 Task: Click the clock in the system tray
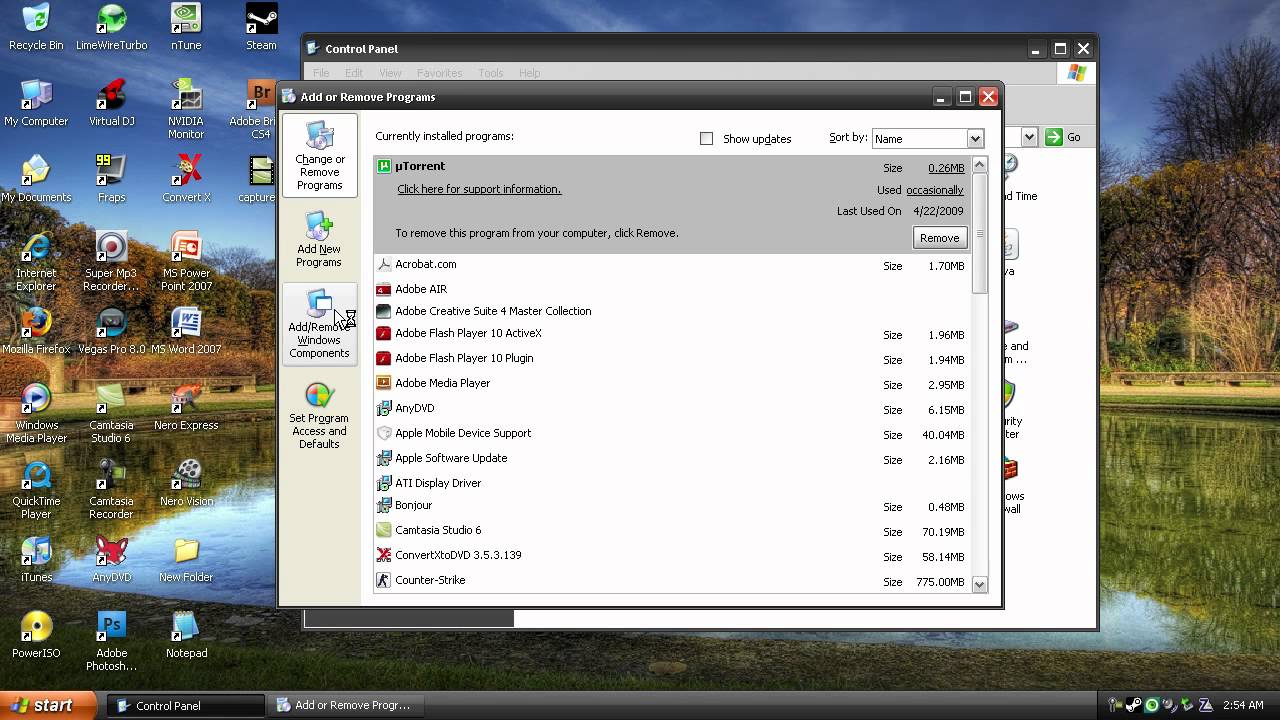coord(1242,706)
